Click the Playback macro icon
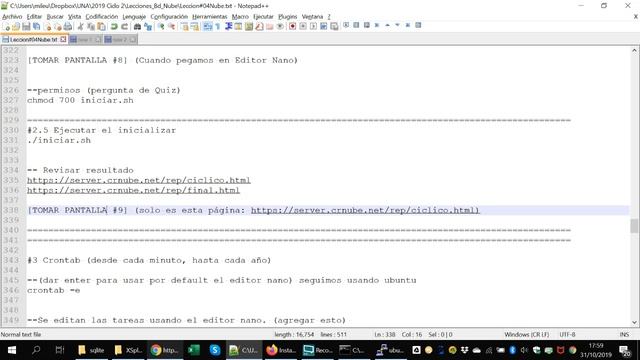 click(x=313, y=27)
